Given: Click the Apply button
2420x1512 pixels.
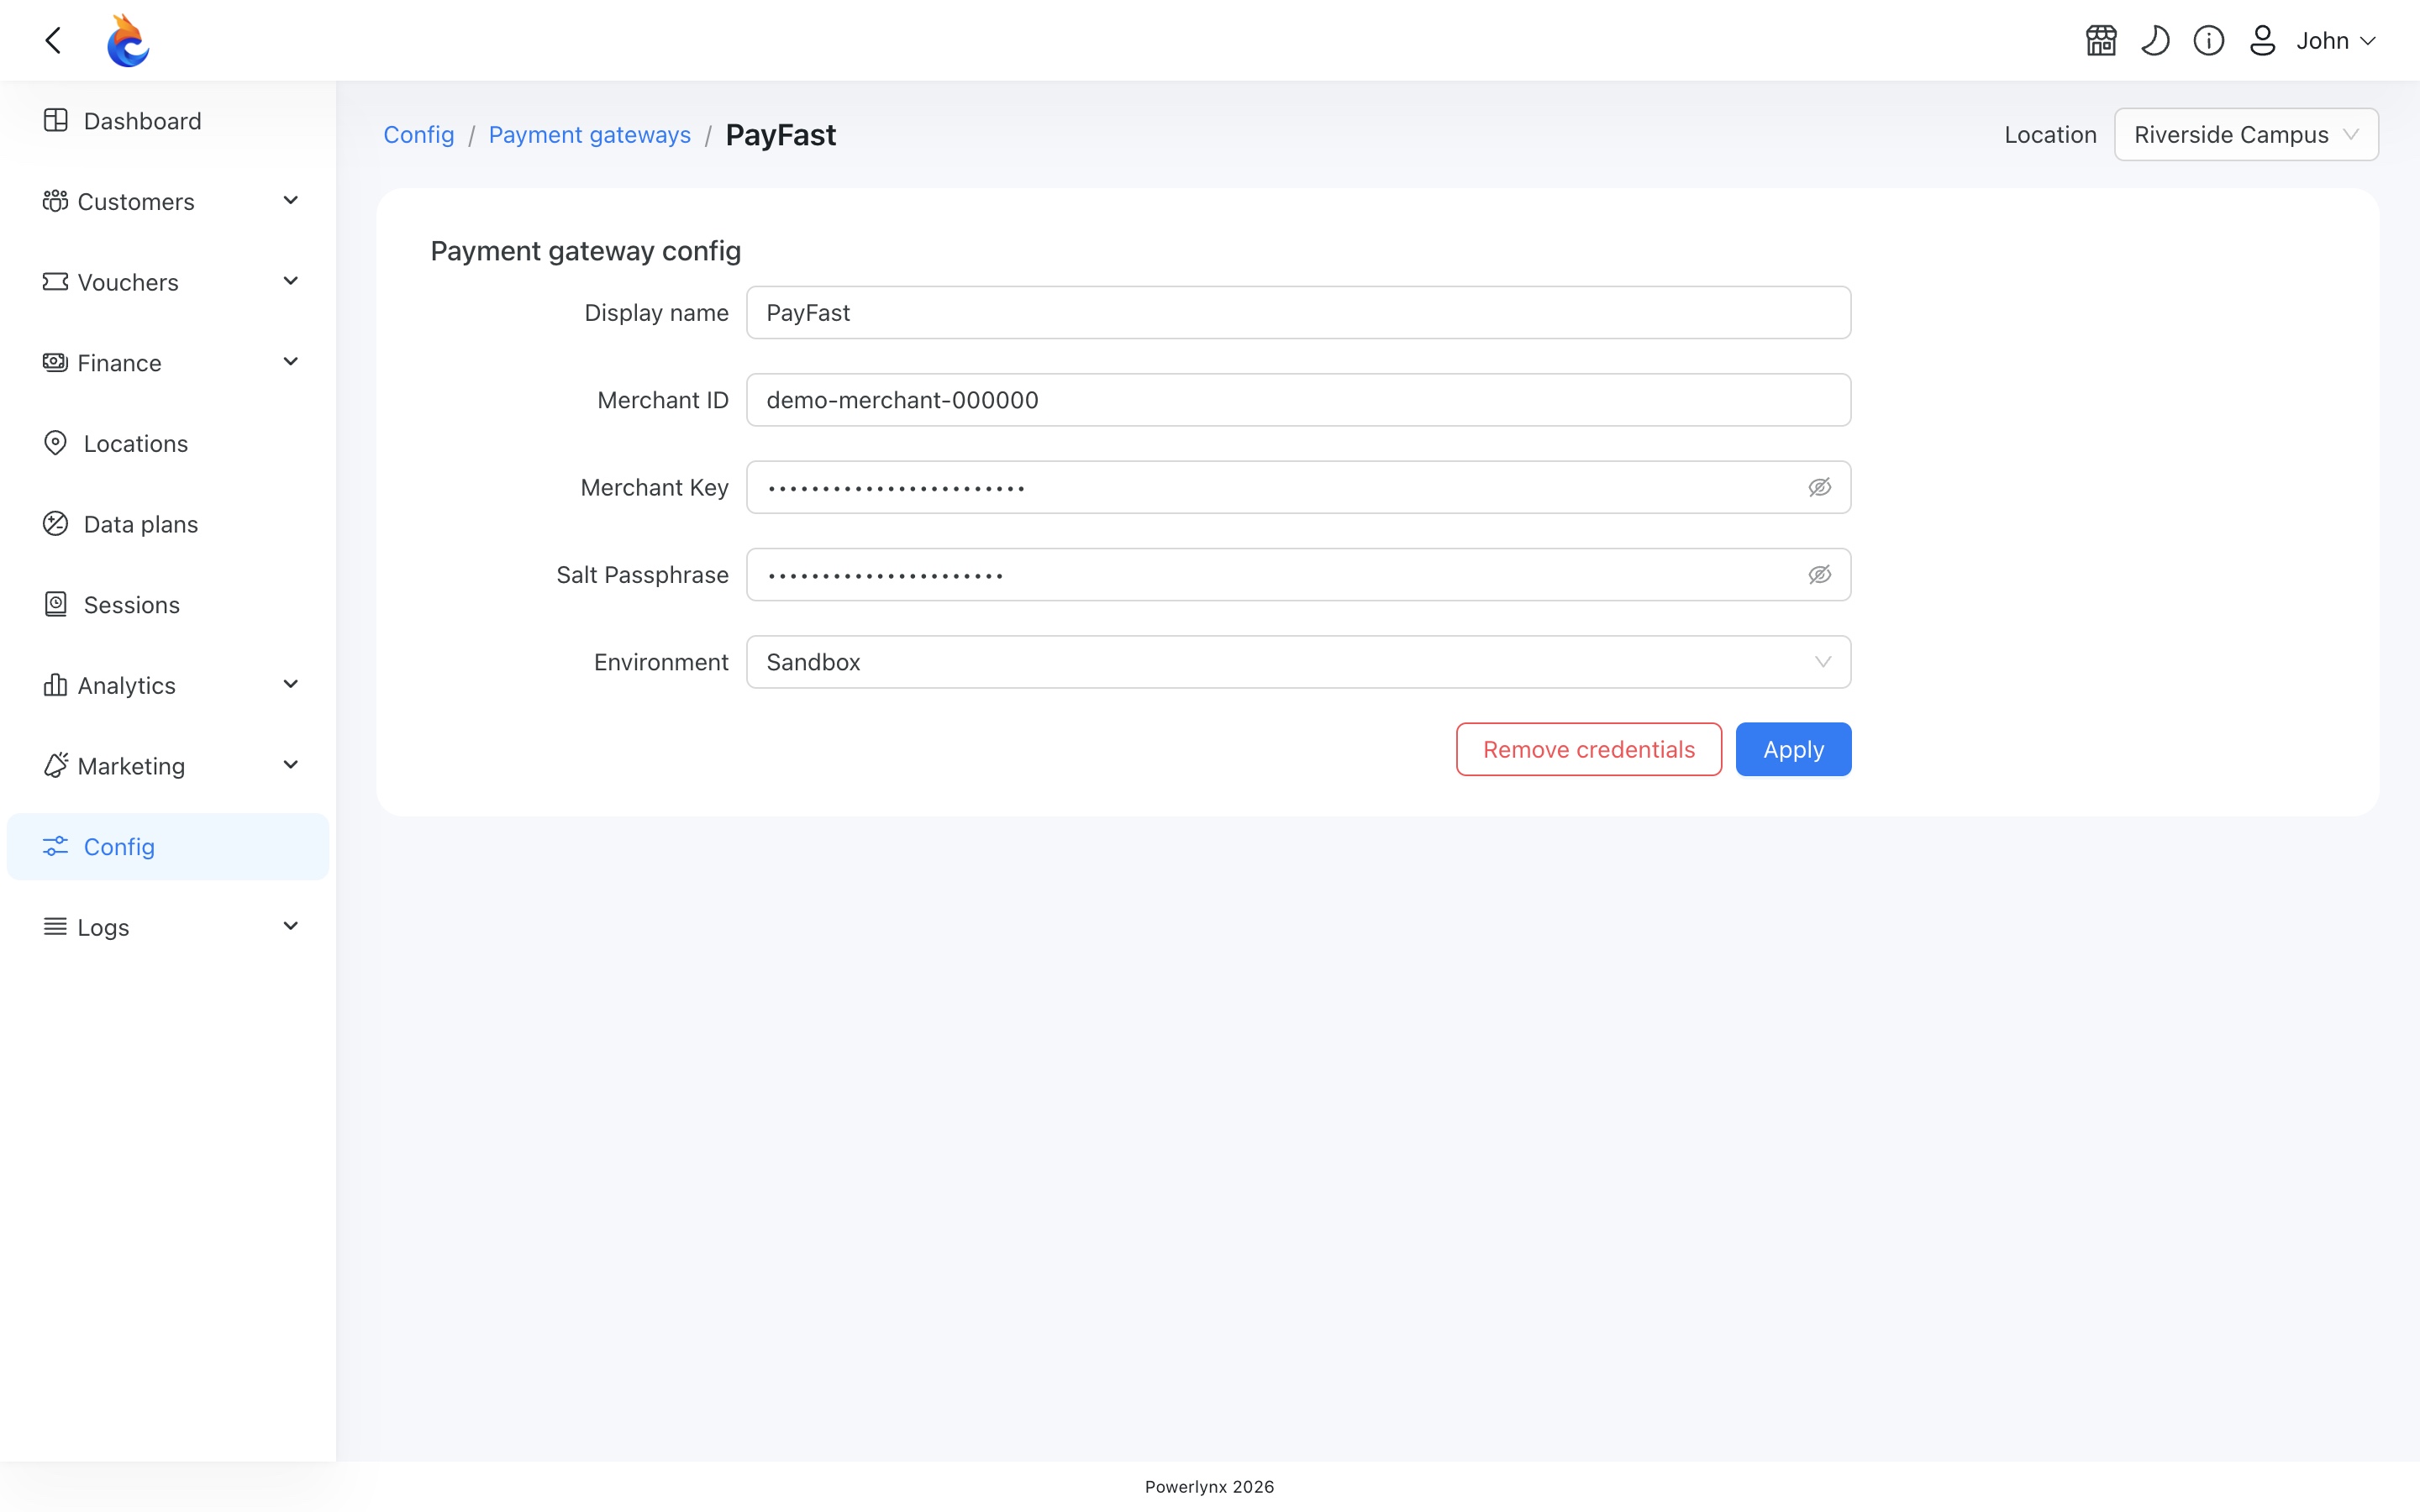Looking at the screenshot, I should pyautogui.click(x=1793, y=749).
